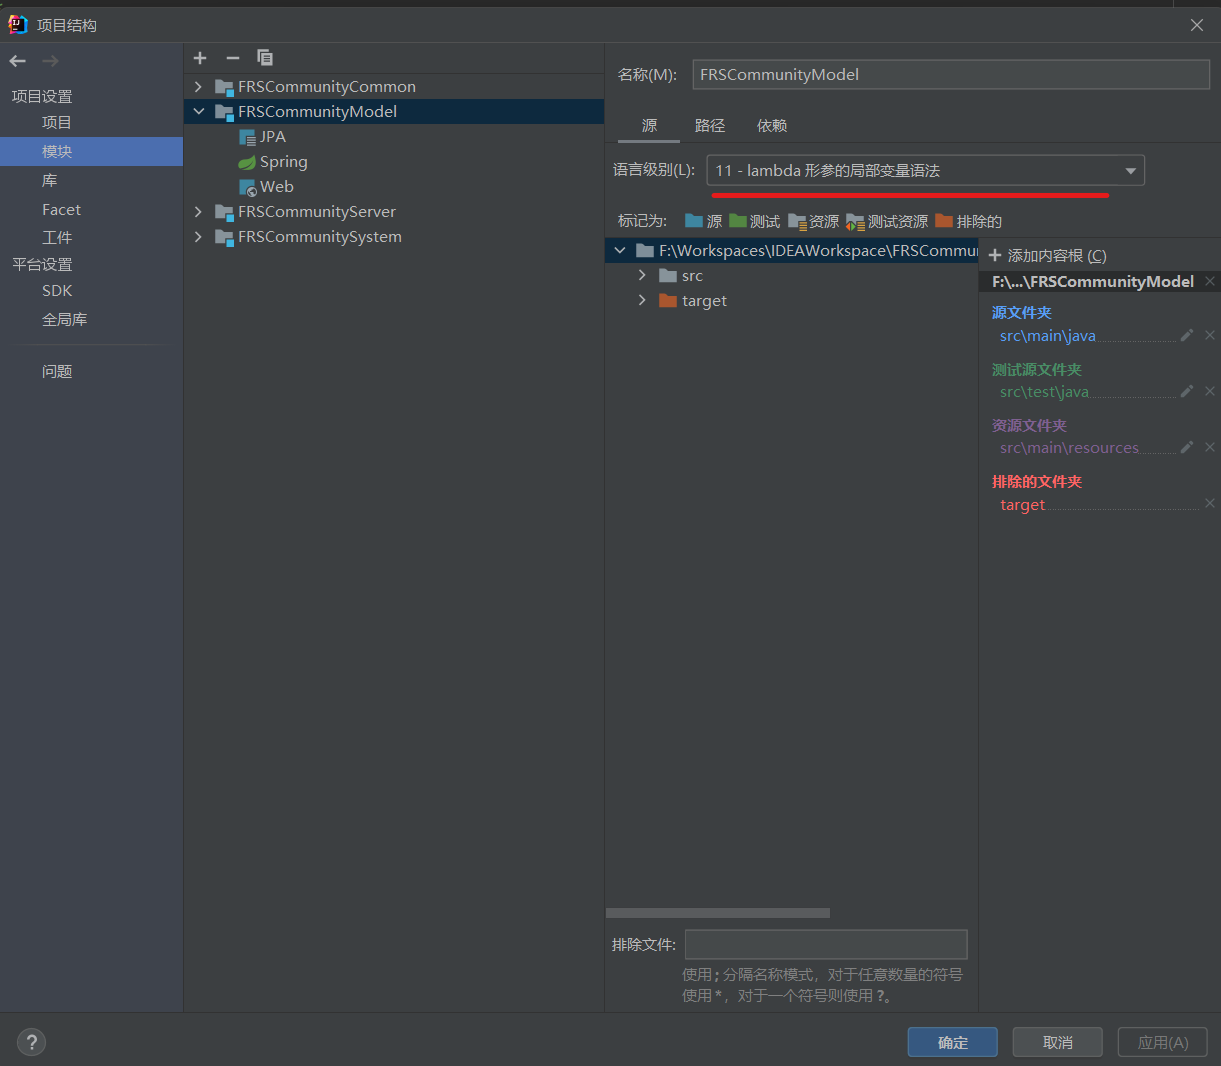1221x1066 pixels.
Task: Expand the src folder
Action: tap(642, 275)
